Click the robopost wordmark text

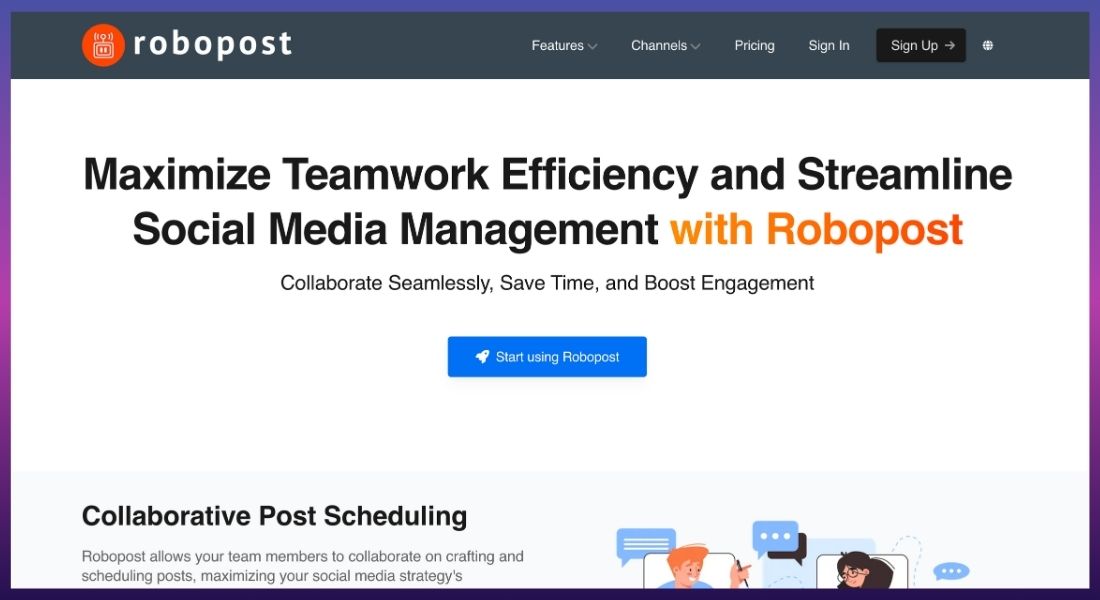coord(212,44)
